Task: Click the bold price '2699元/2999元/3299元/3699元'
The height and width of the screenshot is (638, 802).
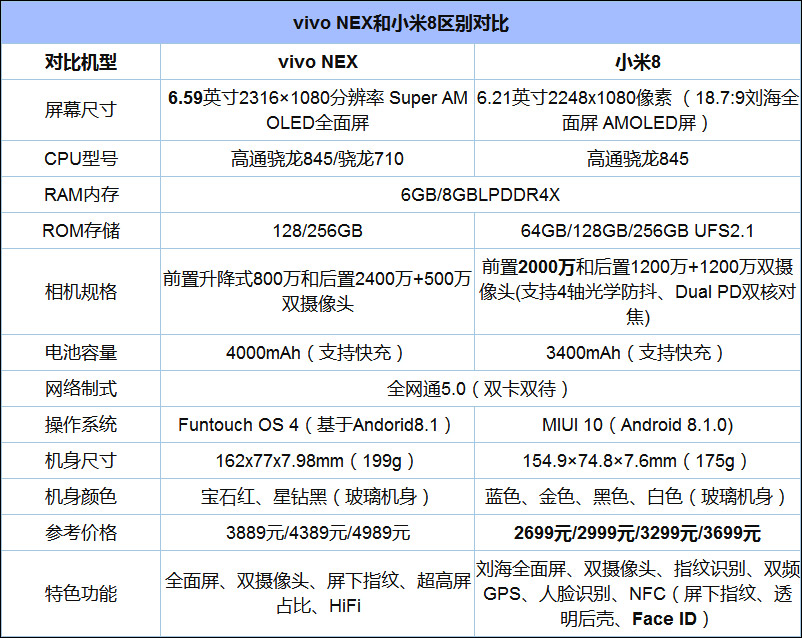Action: 637,533
